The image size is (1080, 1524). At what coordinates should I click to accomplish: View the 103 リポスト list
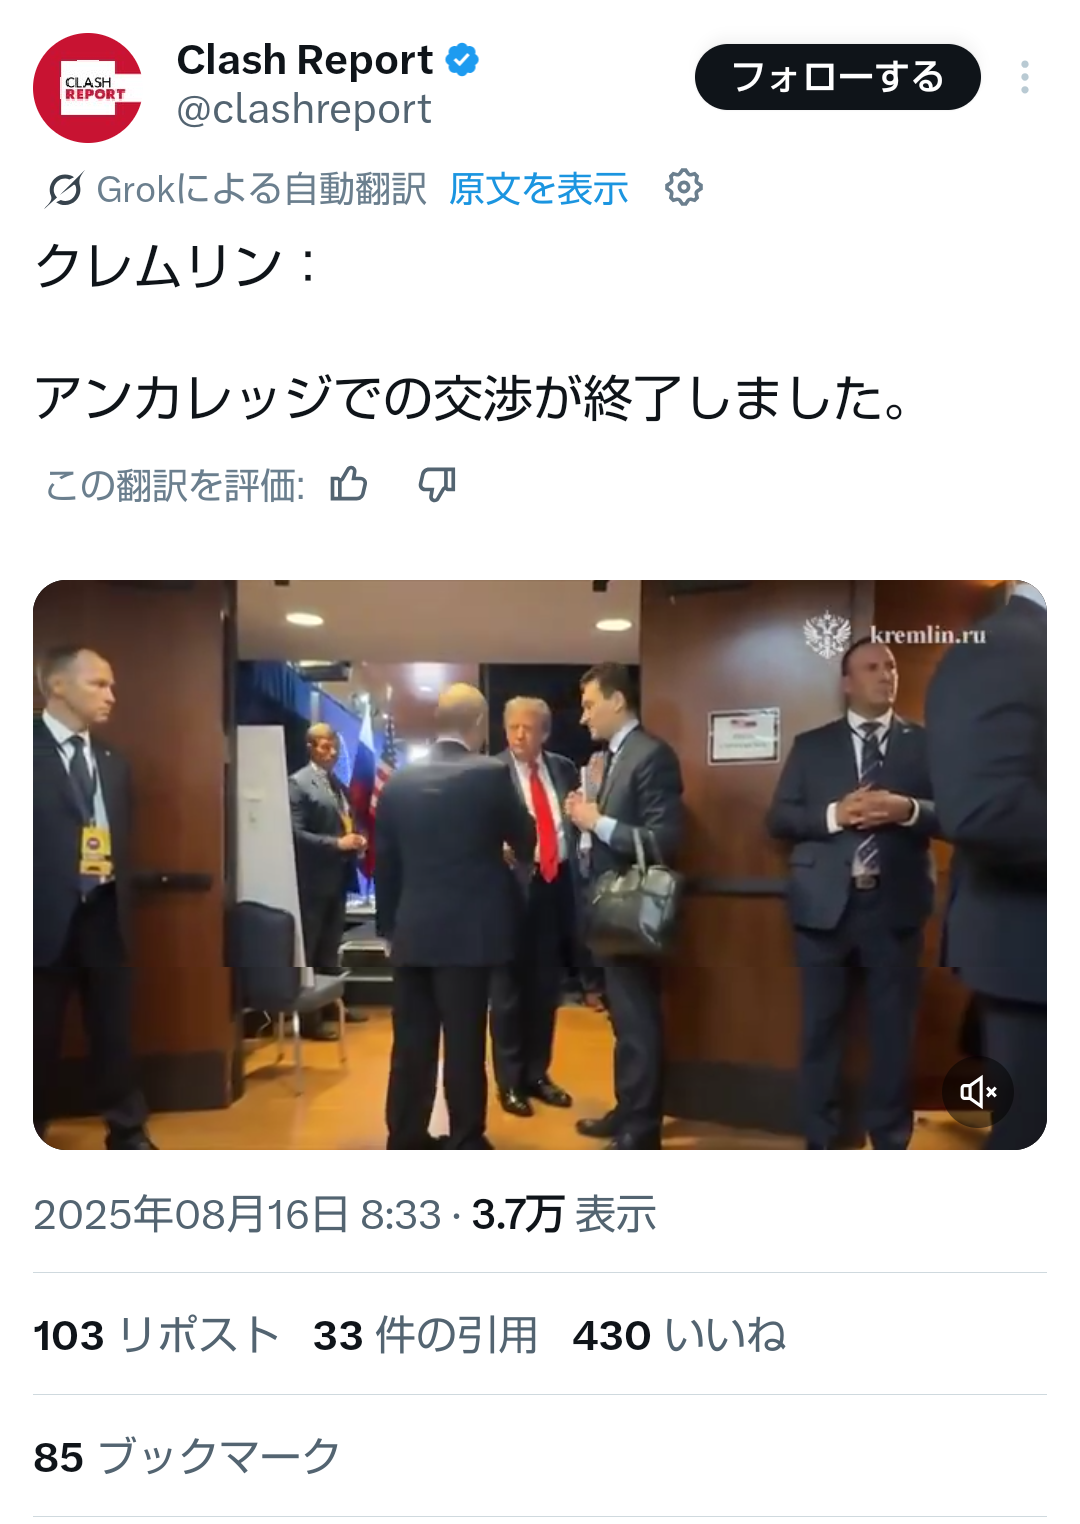click(156, 1335)
